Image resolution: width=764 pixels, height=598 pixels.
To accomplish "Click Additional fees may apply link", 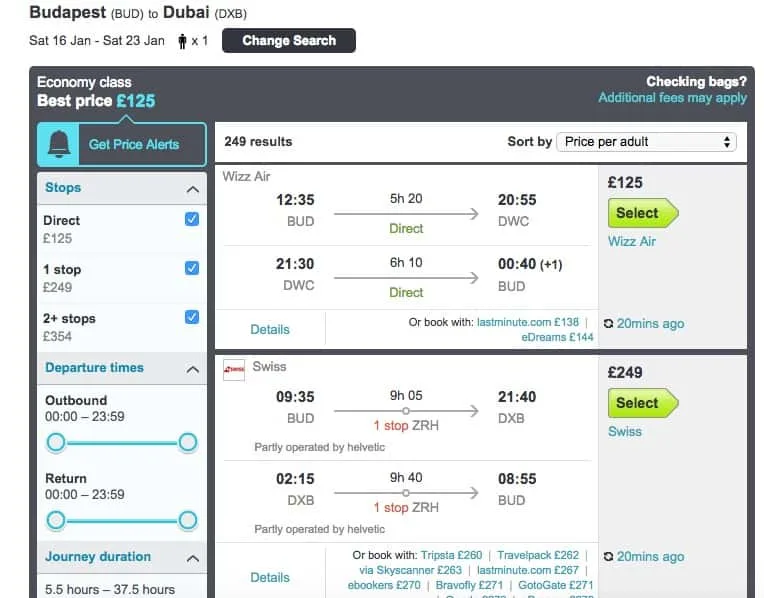I will 672,98.
